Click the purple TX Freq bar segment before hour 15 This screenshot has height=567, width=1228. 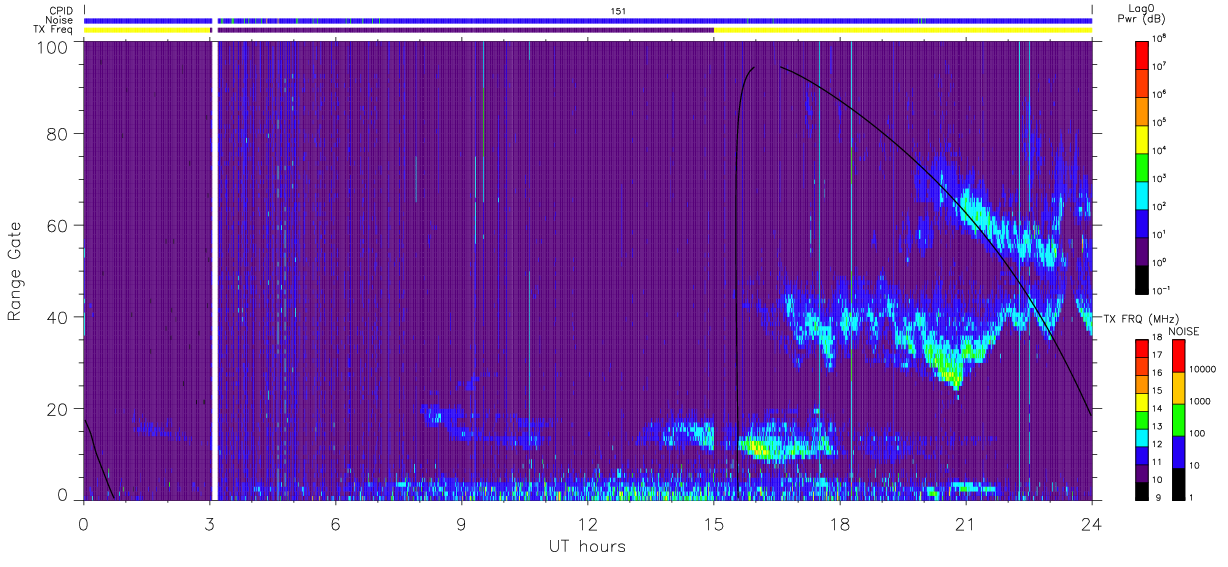[x=466, y=30]
